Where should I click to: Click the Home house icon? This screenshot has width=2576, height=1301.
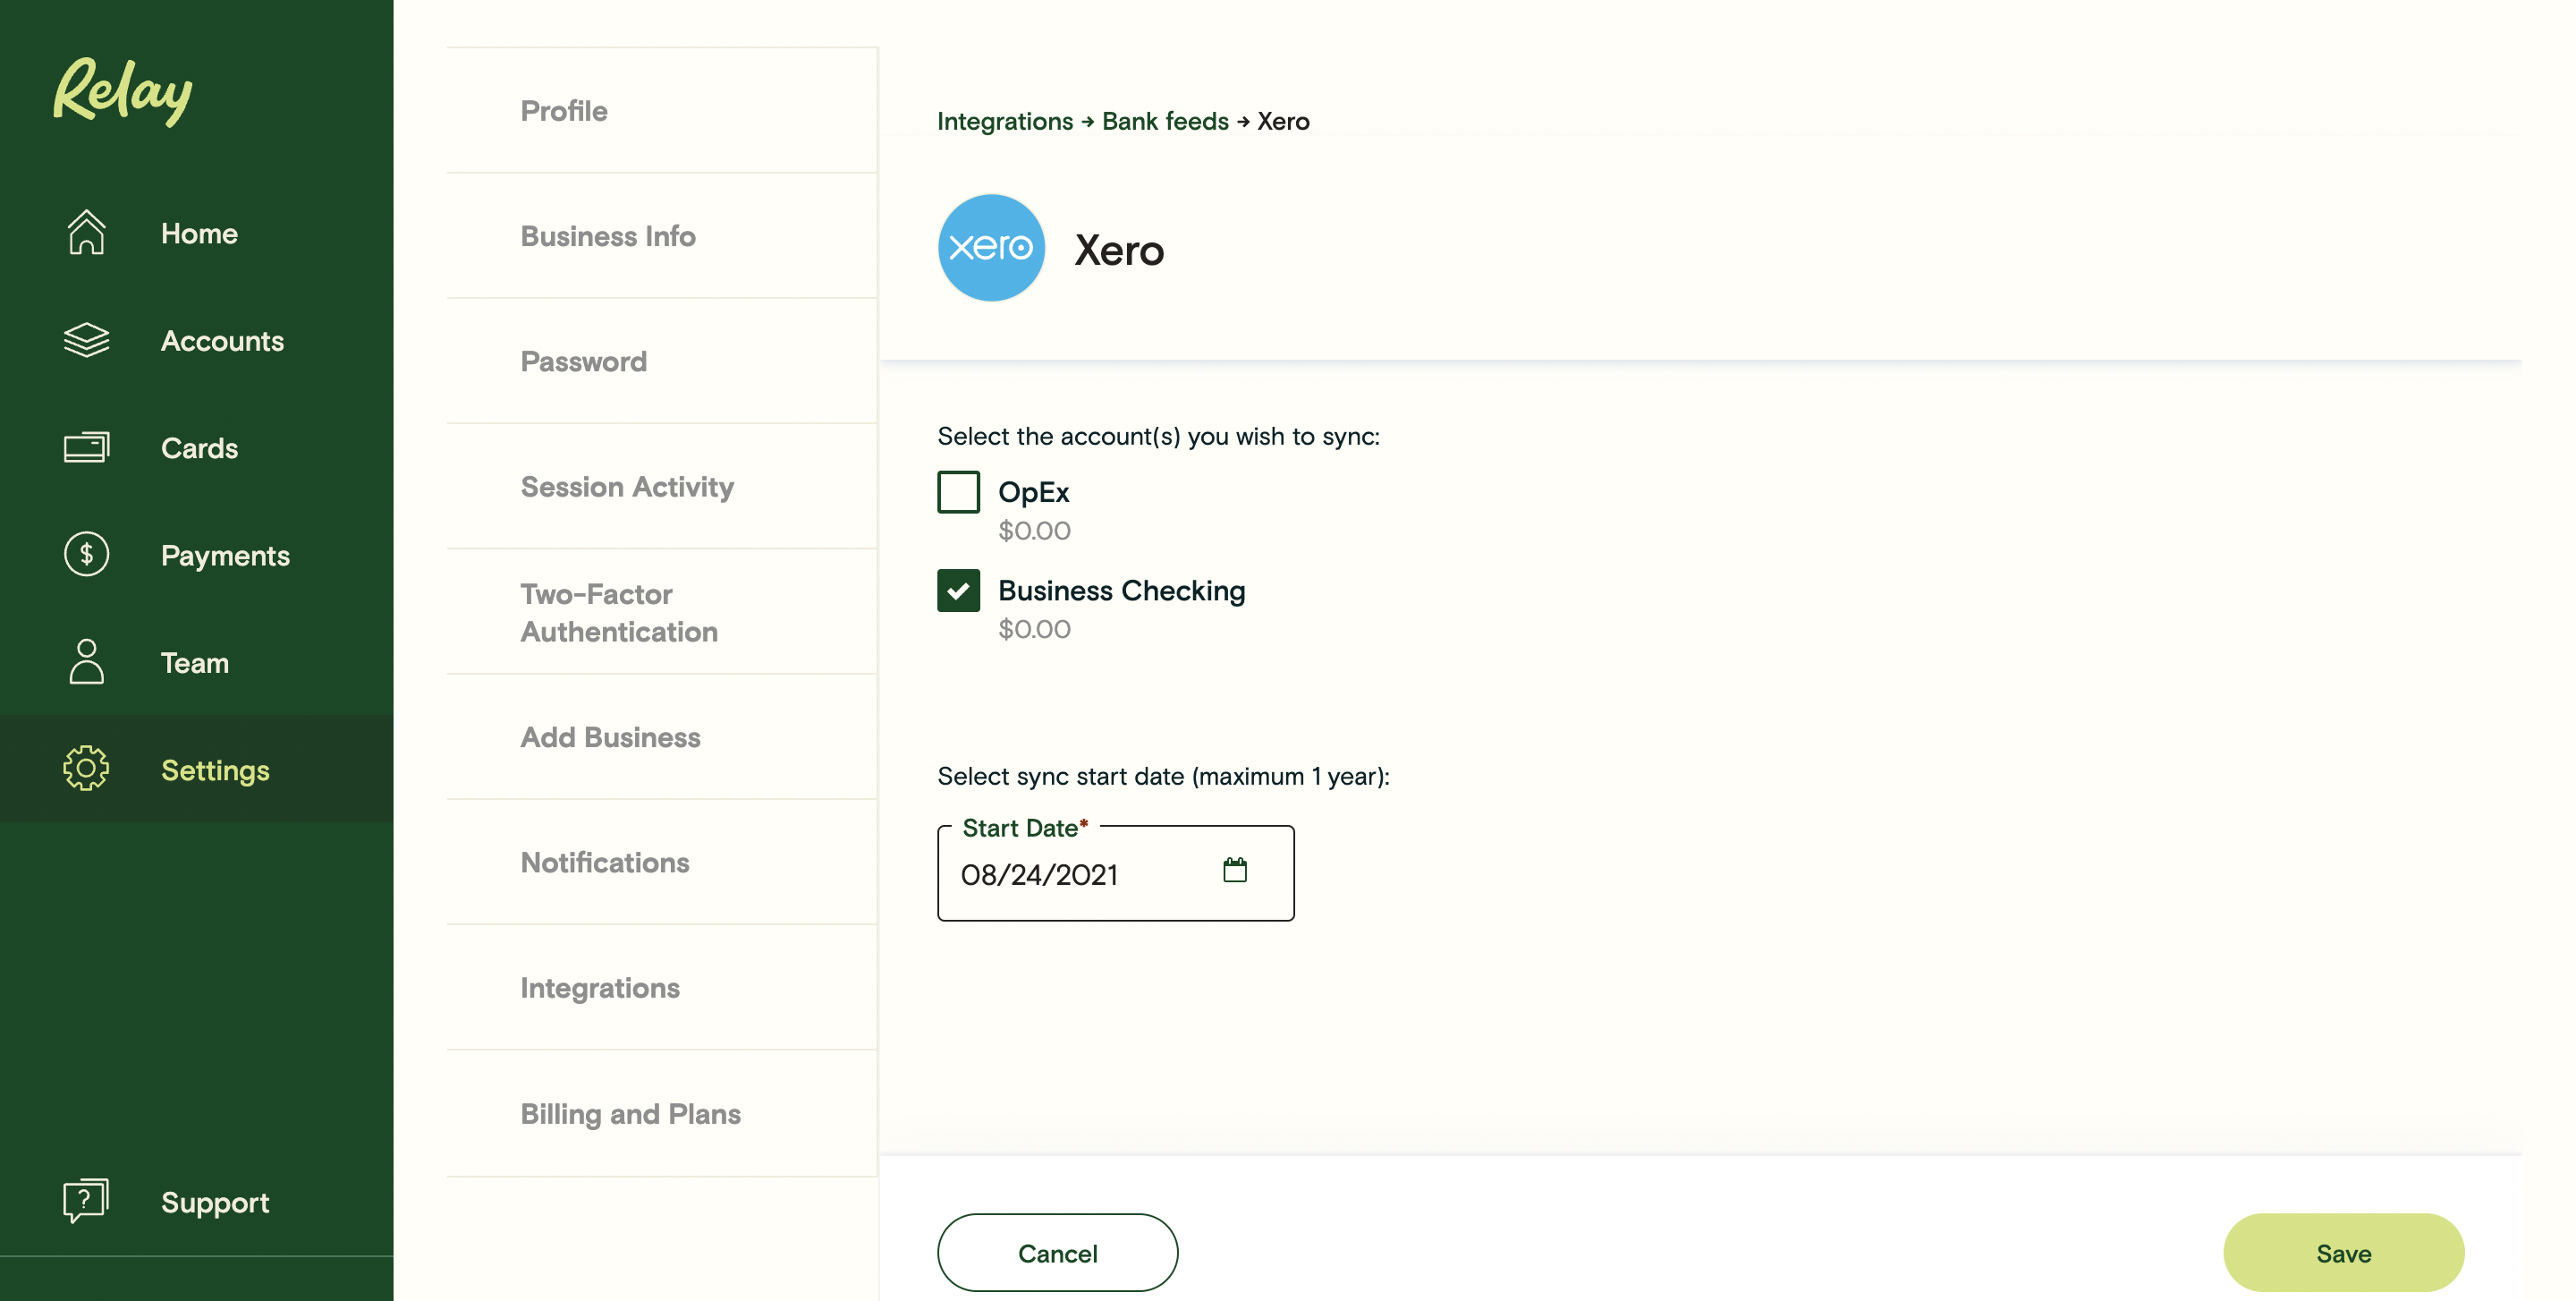[86, 232]
